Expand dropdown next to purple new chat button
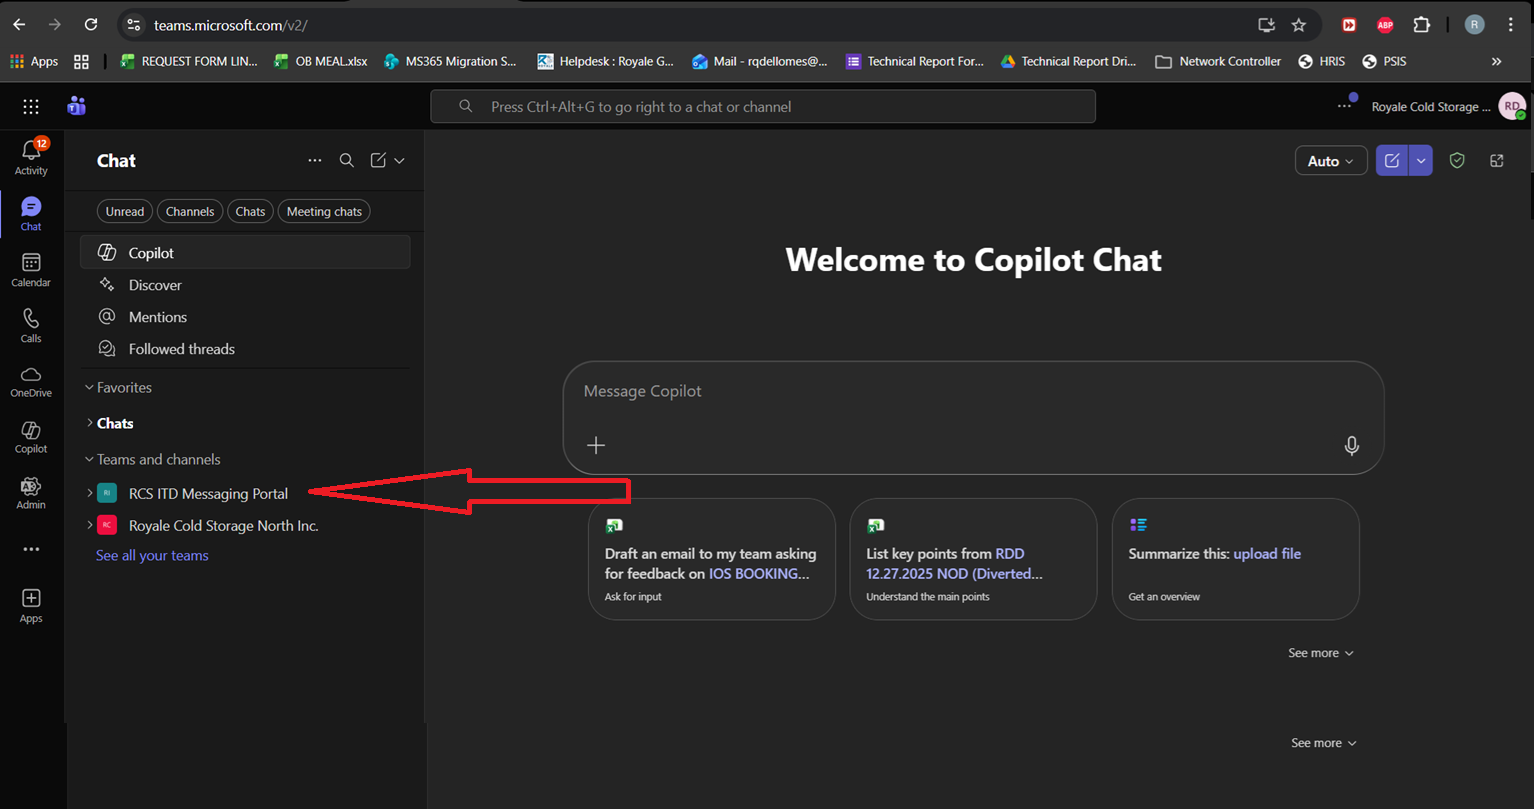Viewport: 1534px width, 809px height. [1421, 160]
